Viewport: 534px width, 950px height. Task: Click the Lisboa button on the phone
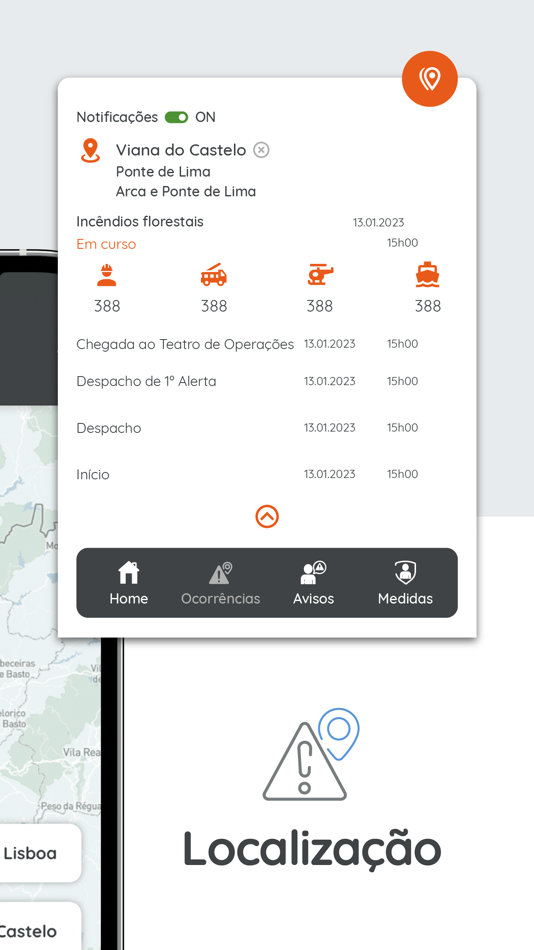point(36,853)
